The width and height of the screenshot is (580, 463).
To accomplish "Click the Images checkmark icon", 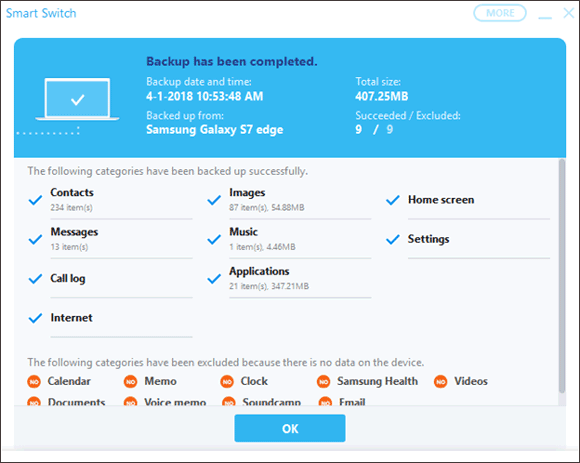I will point(214,200).
